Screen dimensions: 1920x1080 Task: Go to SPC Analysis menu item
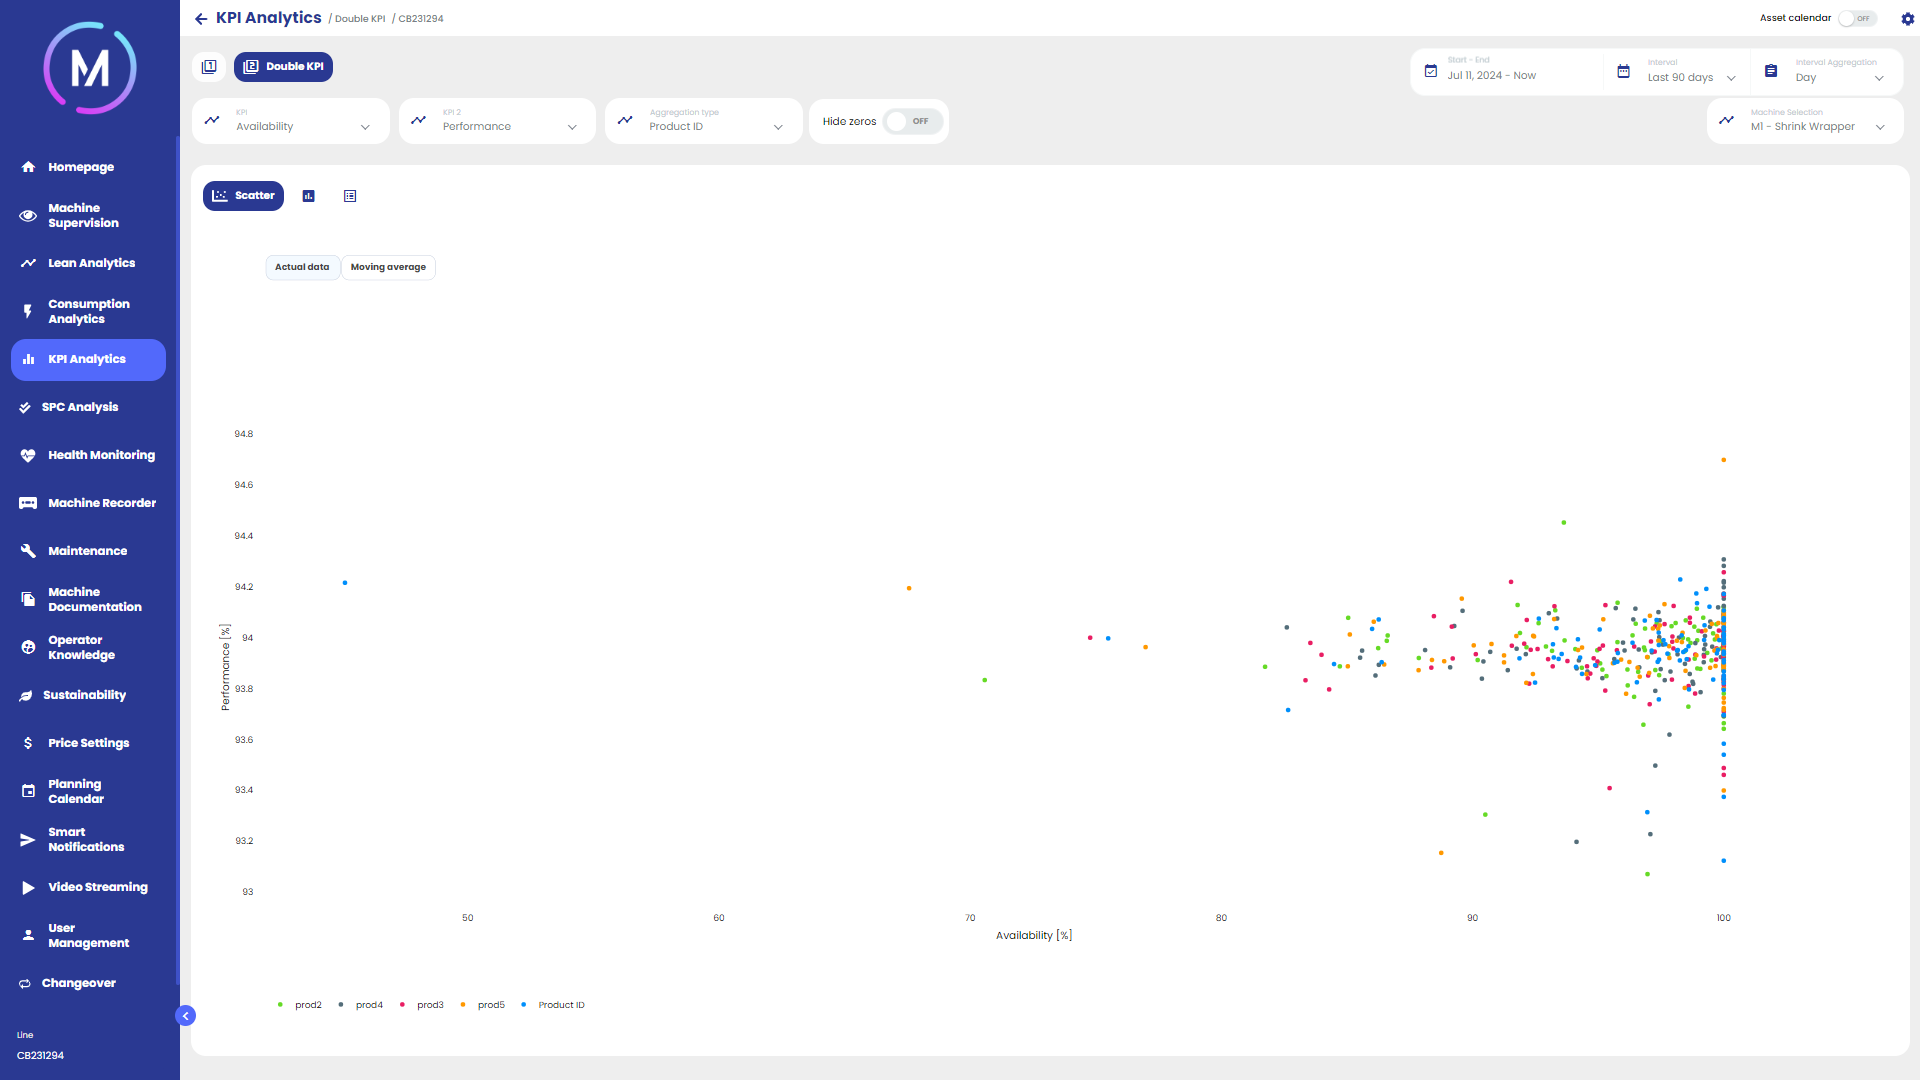coord(80,407)
